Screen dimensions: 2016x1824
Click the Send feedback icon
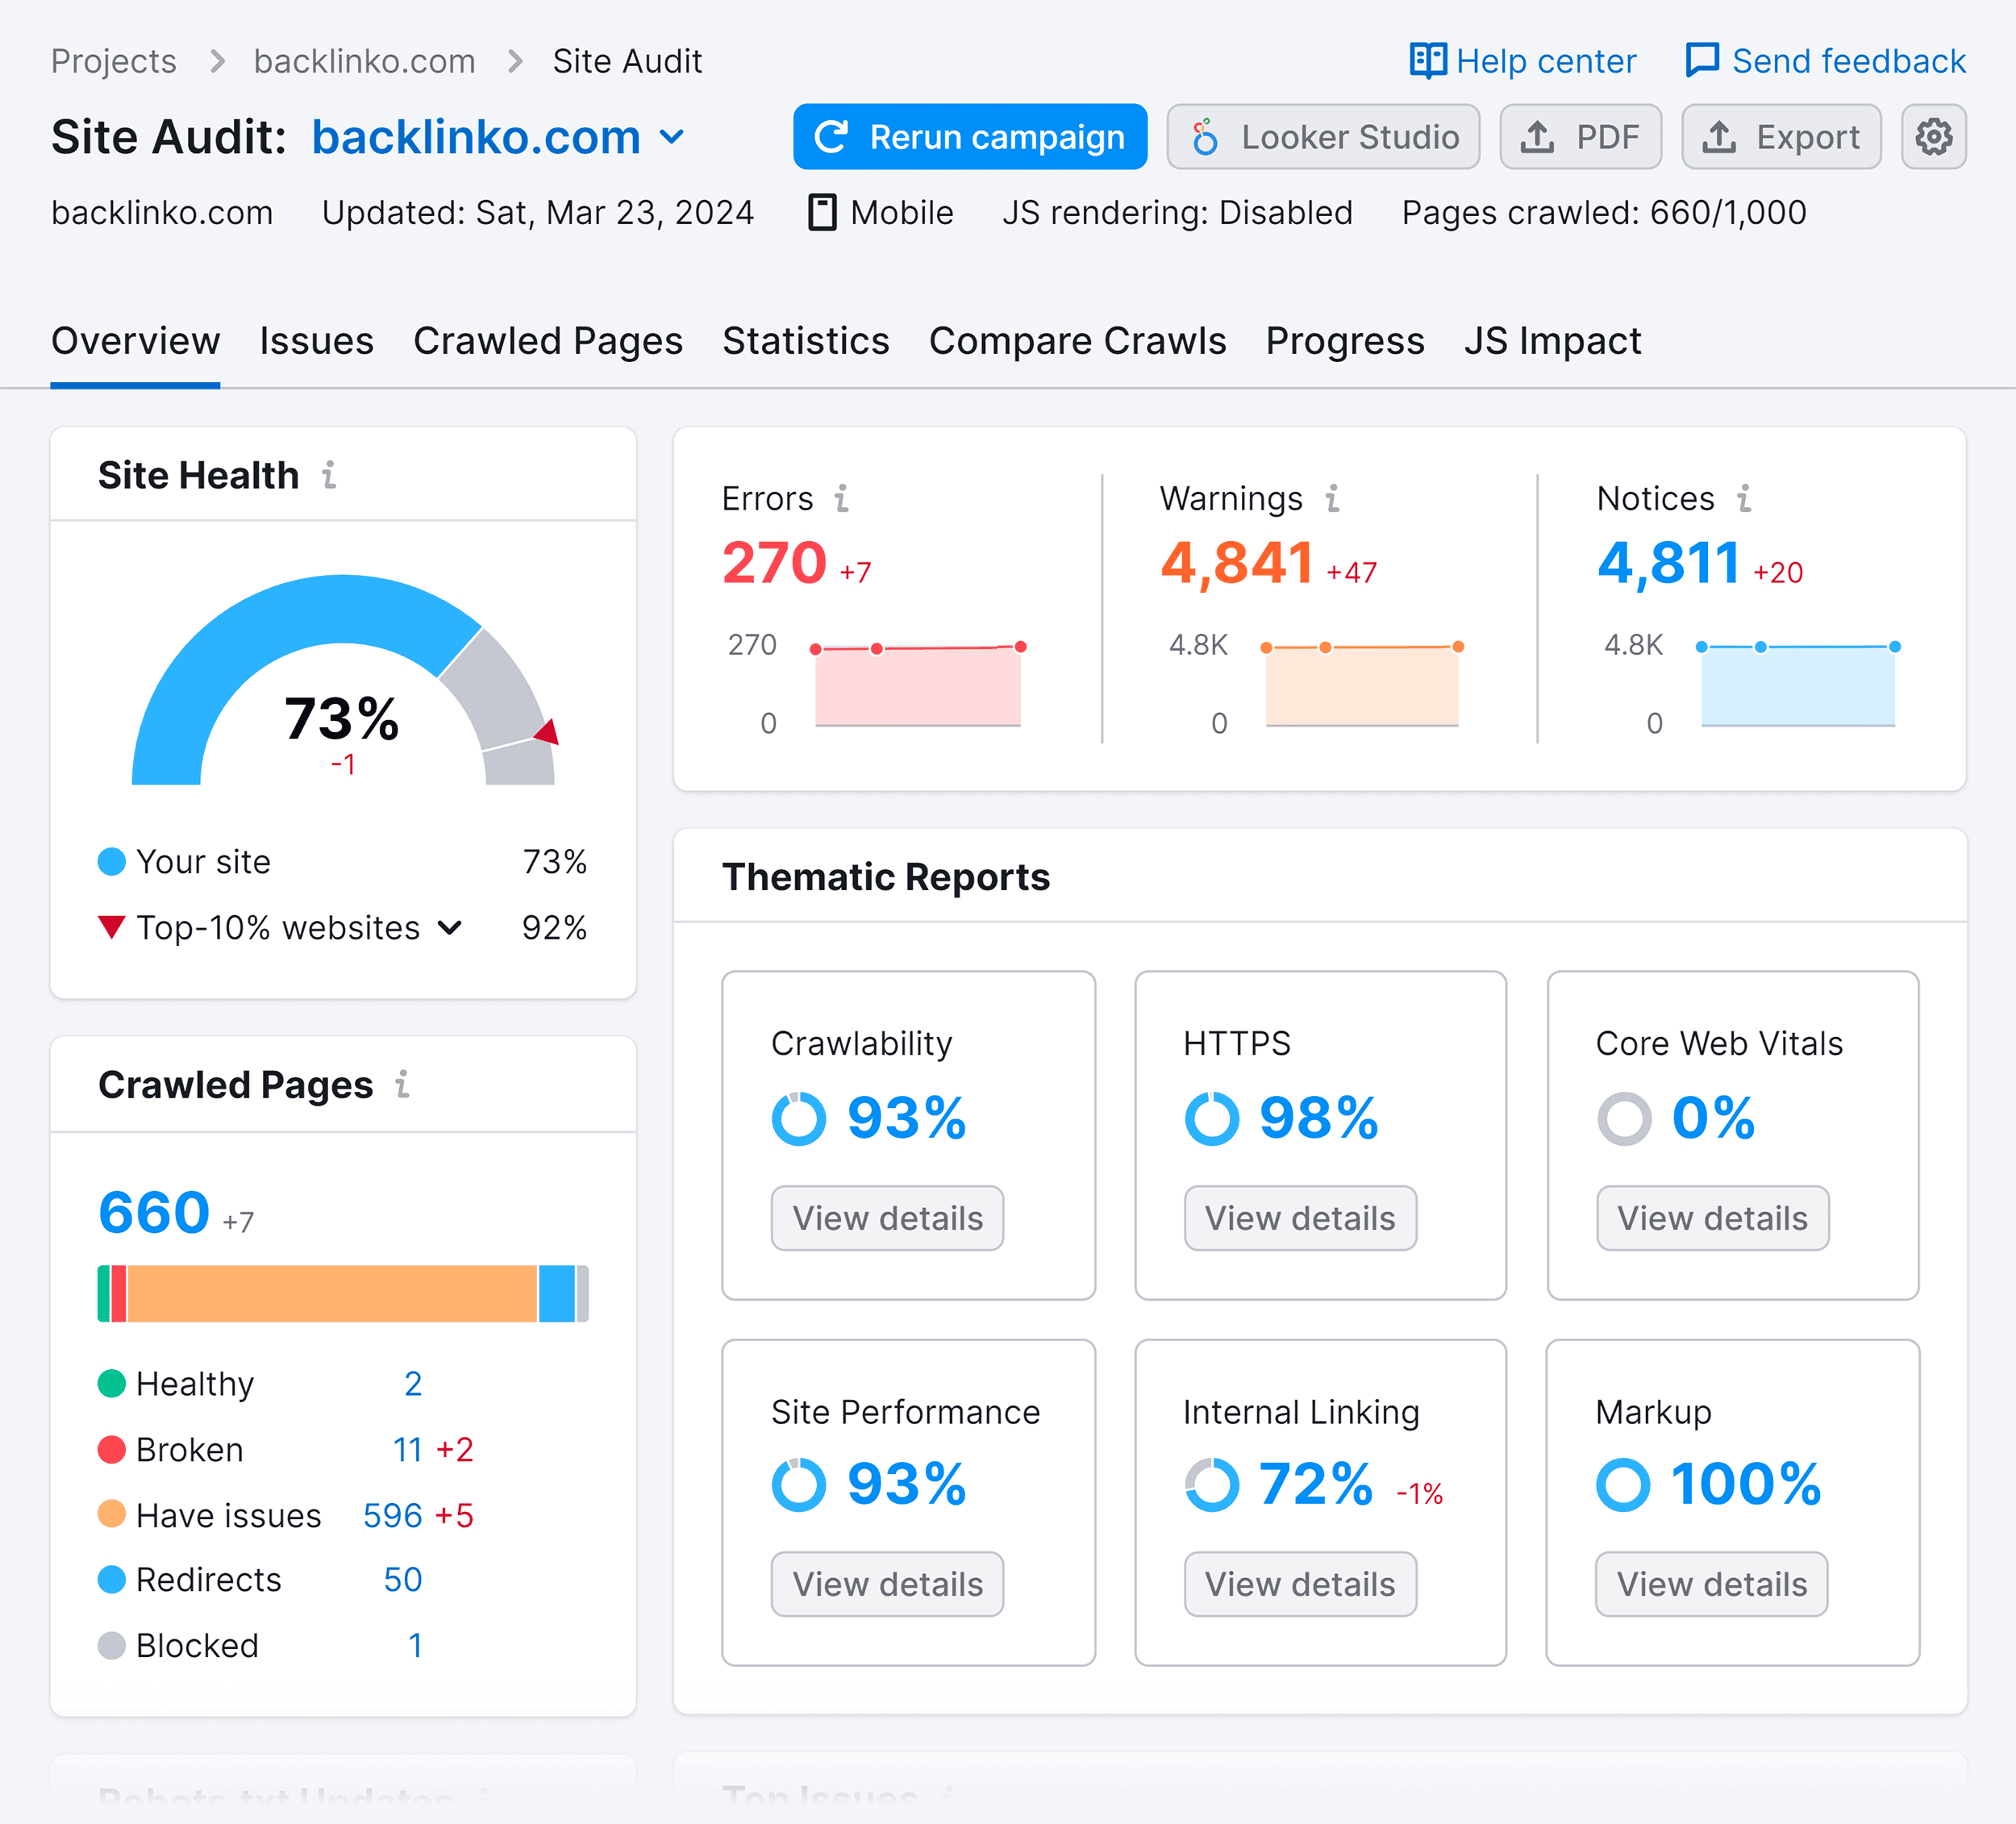click(x=1698, y=60)
